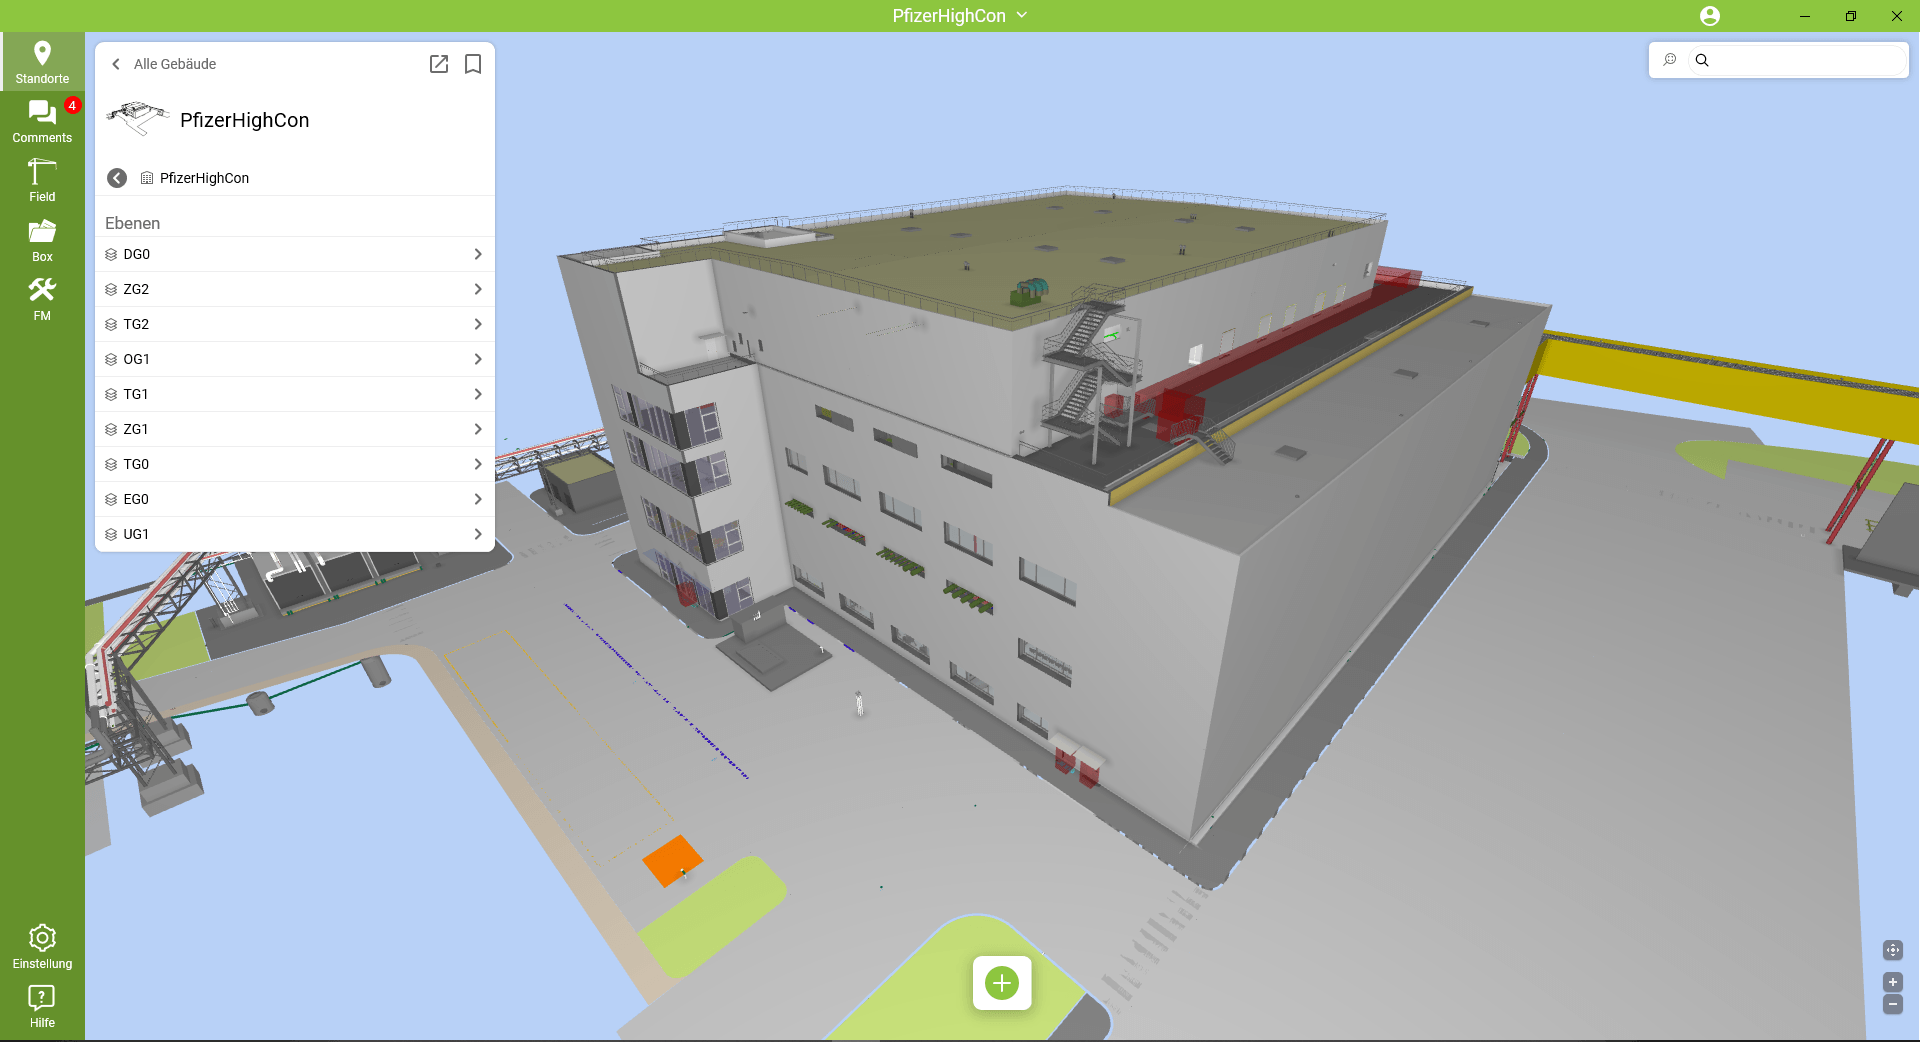Select the Standorte sidebar icon
1920x1042 pixels.
coord(42,60)
